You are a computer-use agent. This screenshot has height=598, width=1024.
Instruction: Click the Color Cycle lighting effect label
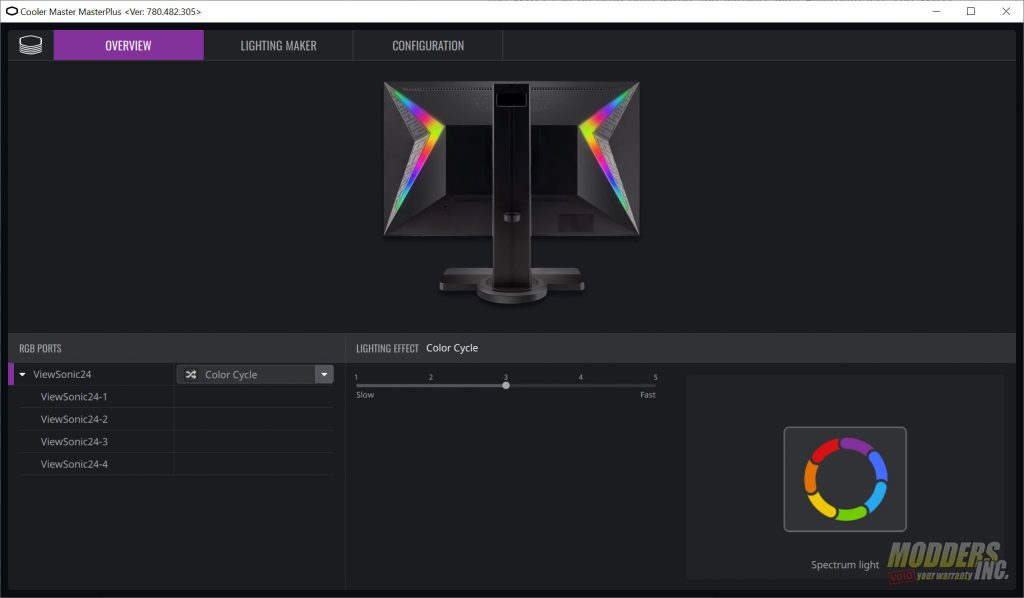pos(452,348)
